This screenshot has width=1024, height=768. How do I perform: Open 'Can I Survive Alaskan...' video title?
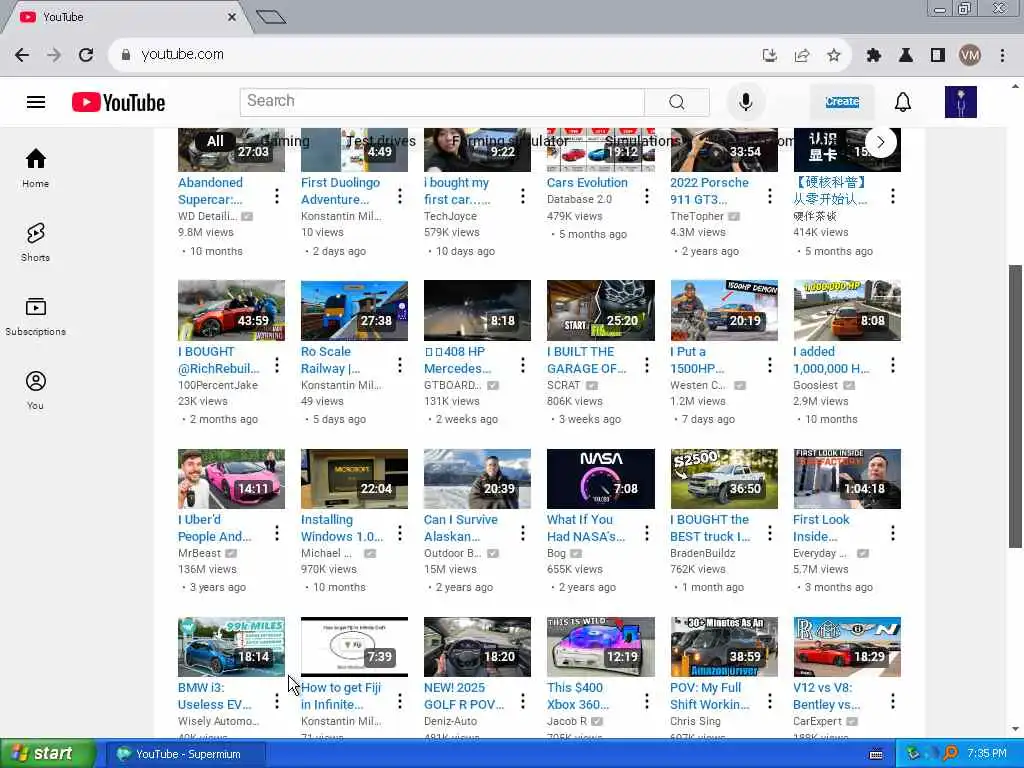click(x=460, y=528)
